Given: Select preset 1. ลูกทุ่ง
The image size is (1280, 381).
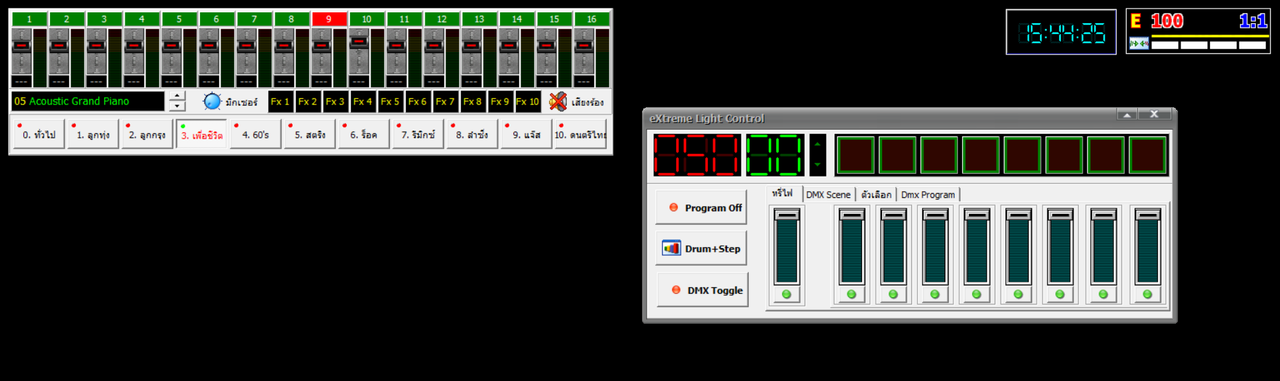Looking at the screenshot, I should 93,134.
